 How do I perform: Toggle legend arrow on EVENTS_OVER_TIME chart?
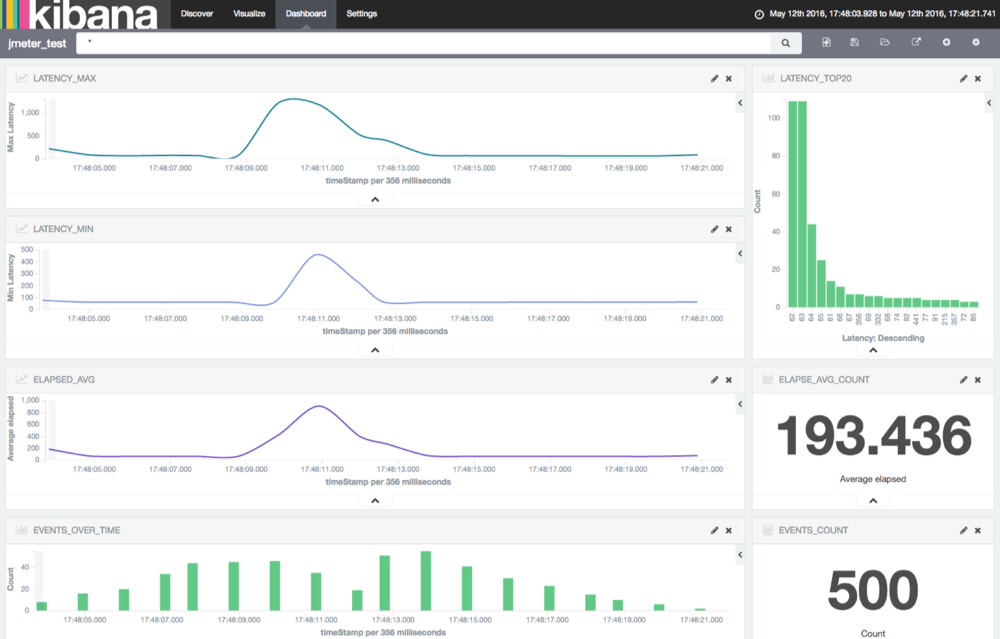tap(740, 554)
